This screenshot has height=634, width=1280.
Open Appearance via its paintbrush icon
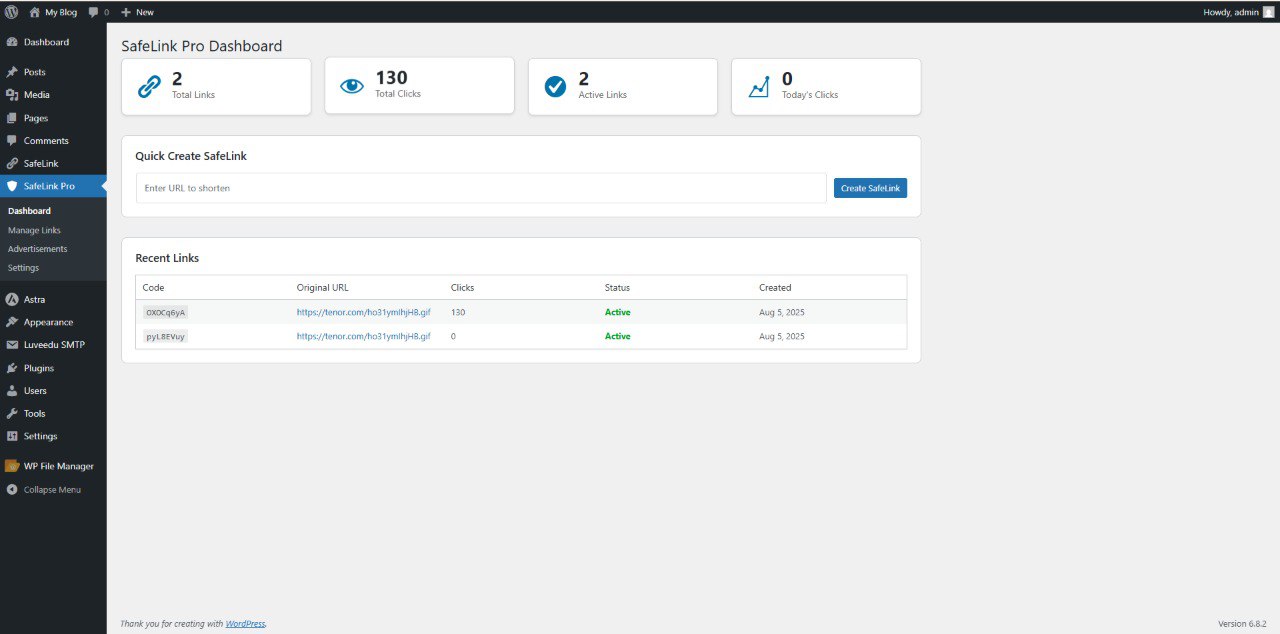tap(12, 322)
